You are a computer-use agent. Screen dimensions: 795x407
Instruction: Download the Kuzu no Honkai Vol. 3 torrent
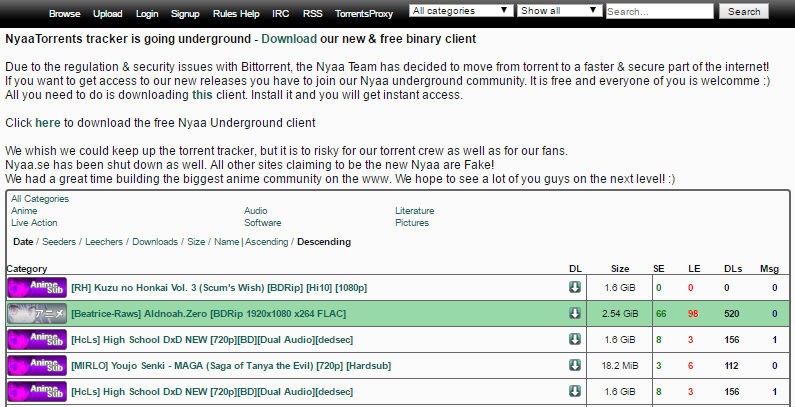(574, 287)
